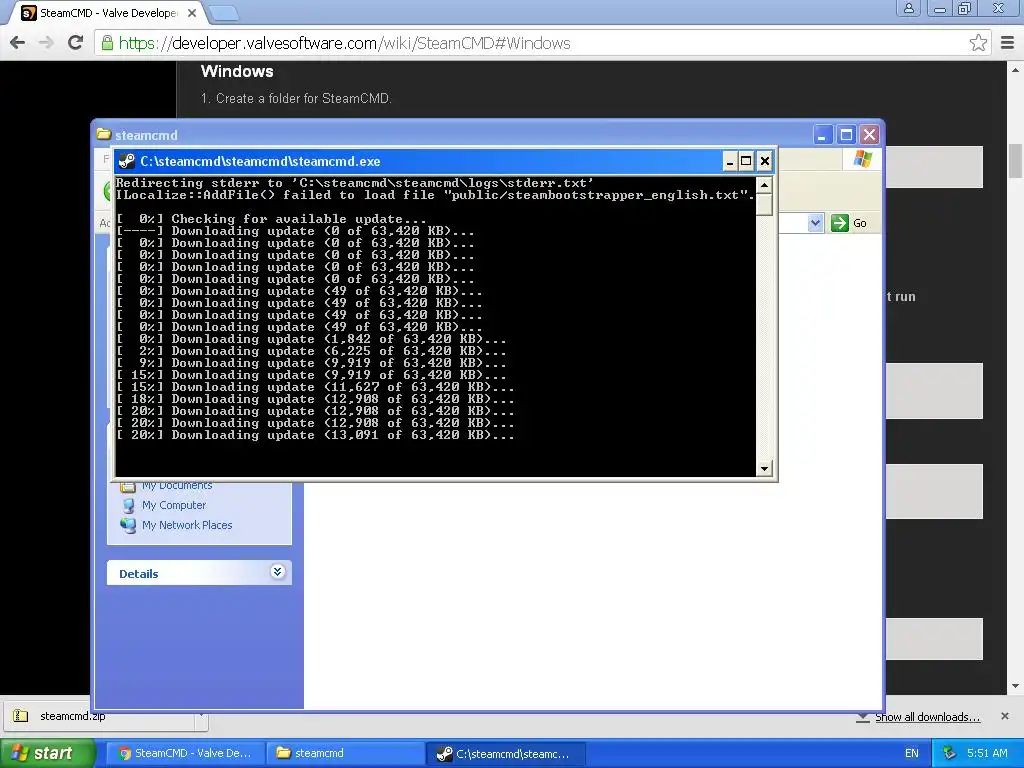Click the Chrome window restore button
The image size is (1024, 768).
pos(965,8)
